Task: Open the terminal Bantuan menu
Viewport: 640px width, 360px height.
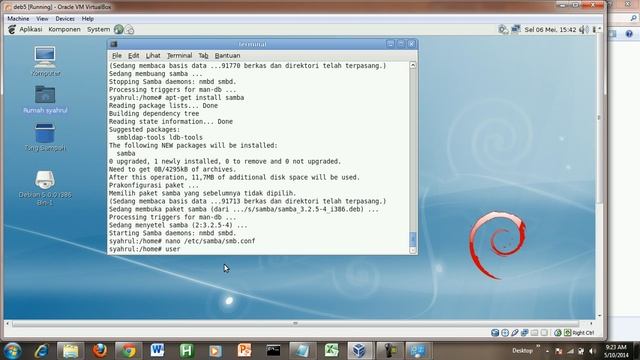Action: click(x=227, y=56)
